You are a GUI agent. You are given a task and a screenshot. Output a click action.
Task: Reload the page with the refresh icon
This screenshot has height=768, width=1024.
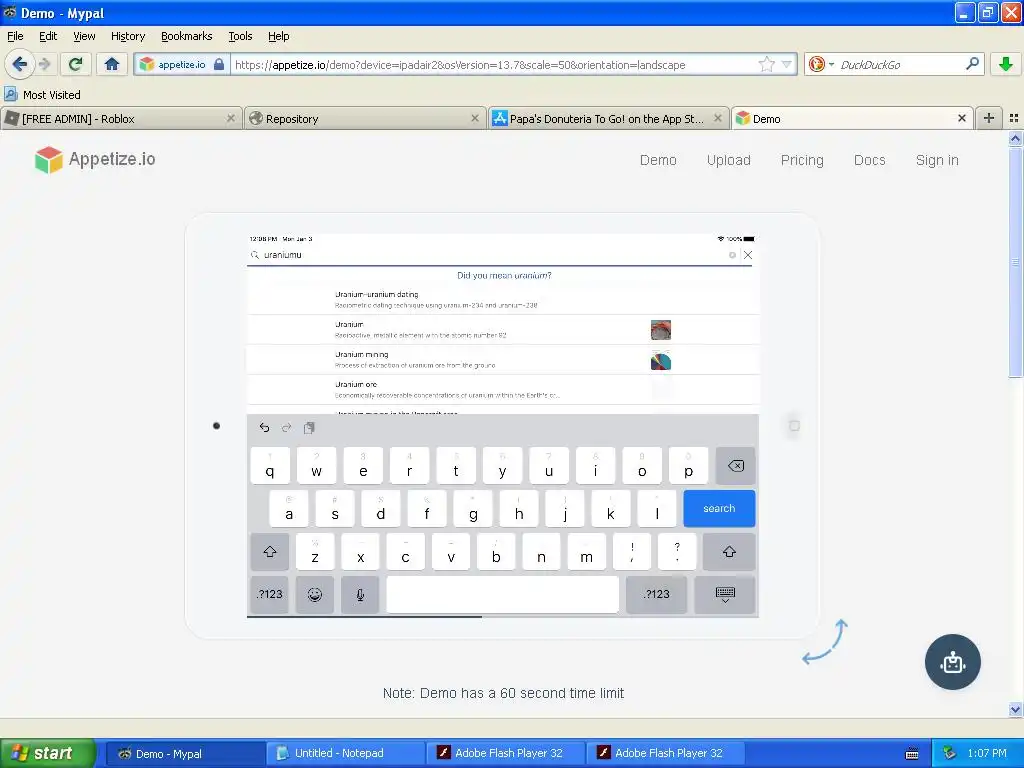pos(76,64)
